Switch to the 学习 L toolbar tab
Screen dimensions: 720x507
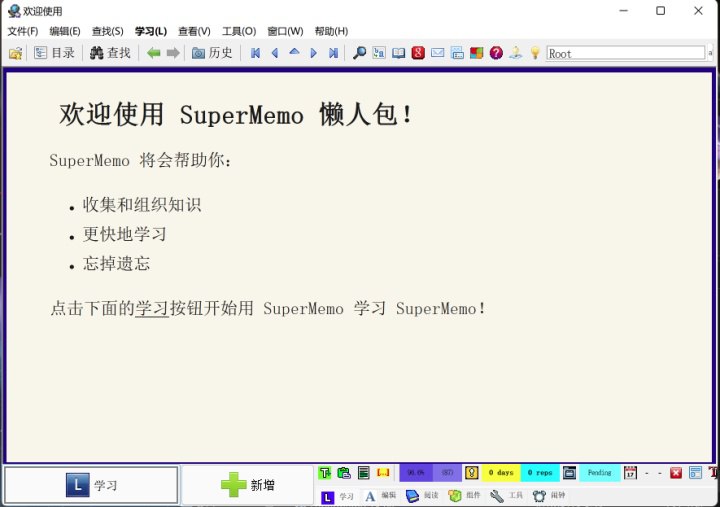338,496
